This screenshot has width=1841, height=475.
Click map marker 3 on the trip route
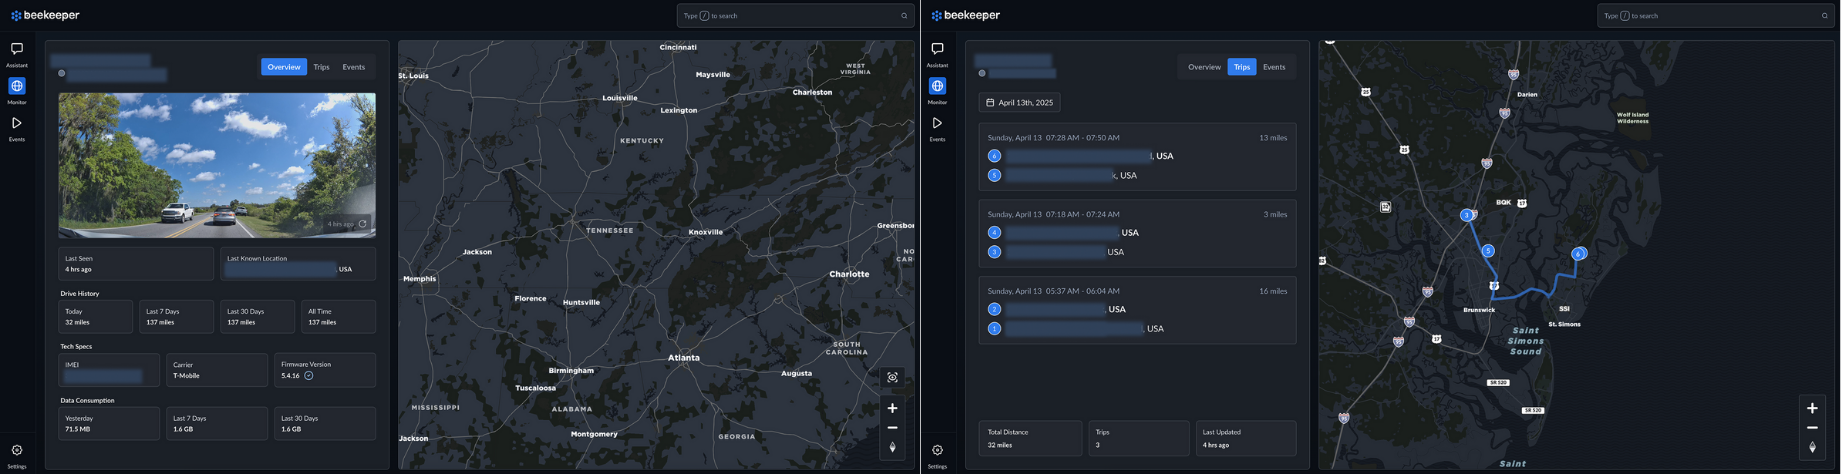(1466, 215)
